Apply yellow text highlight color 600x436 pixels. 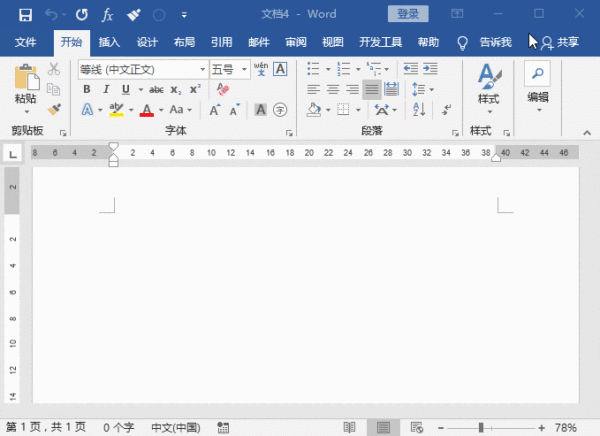[116, 110]
